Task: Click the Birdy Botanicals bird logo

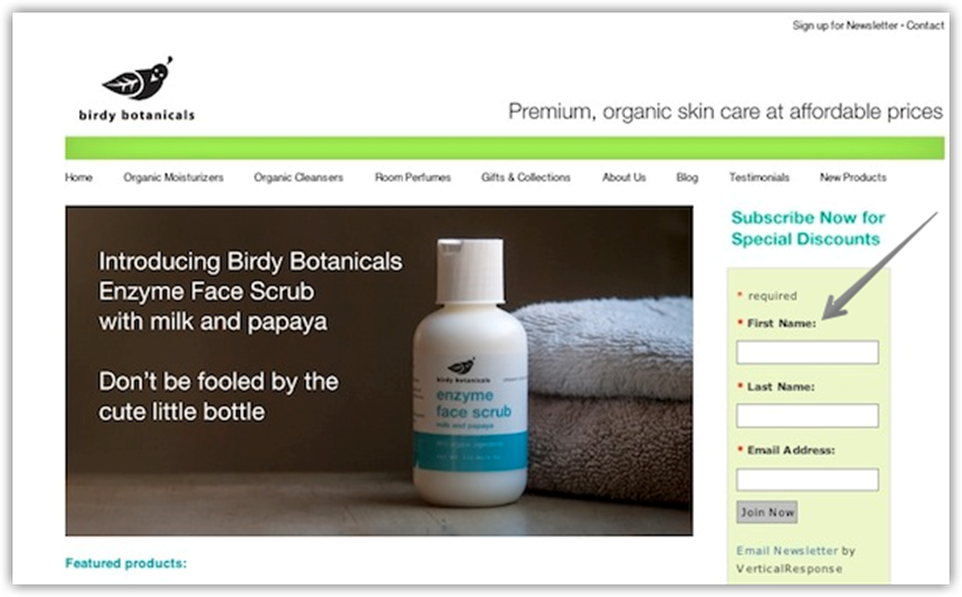Action: pos(137,90)
